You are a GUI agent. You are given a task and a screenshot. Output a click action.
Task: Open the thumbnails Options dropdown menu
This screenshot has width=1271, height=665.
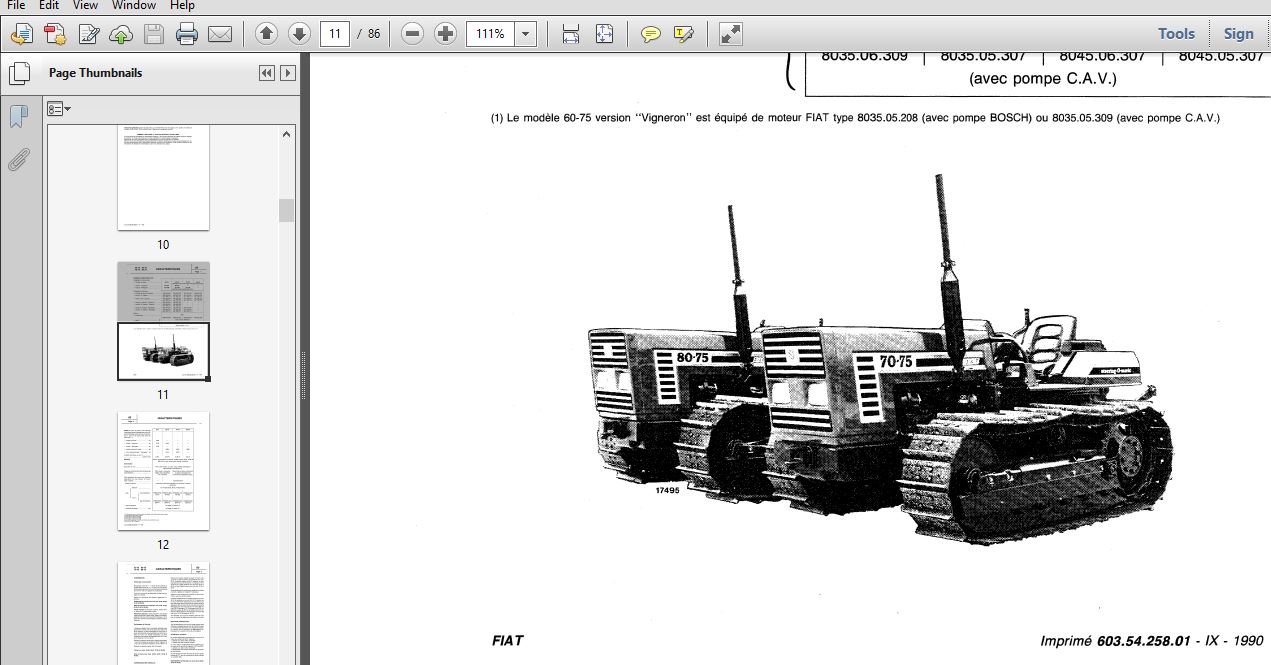click(x=59, y=109)
